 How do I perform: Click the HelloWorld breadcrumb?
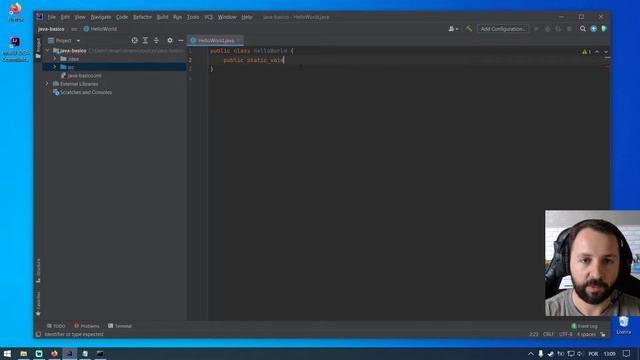tap(100, 29)
